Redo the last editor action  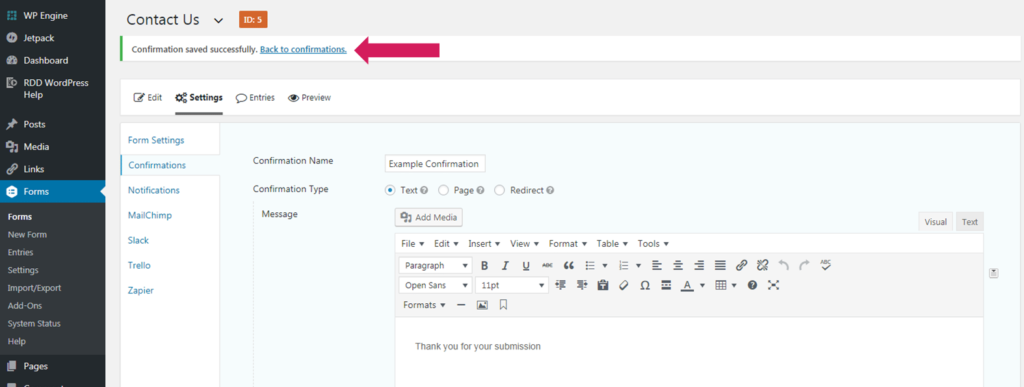[x=805, y=266]
